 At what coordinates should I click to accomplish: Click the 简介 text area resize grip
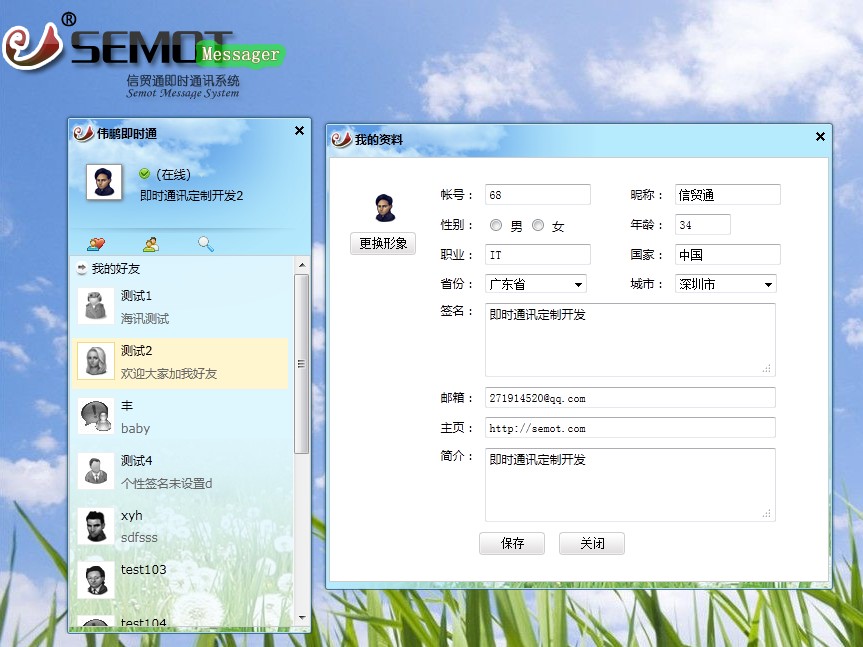767,513
